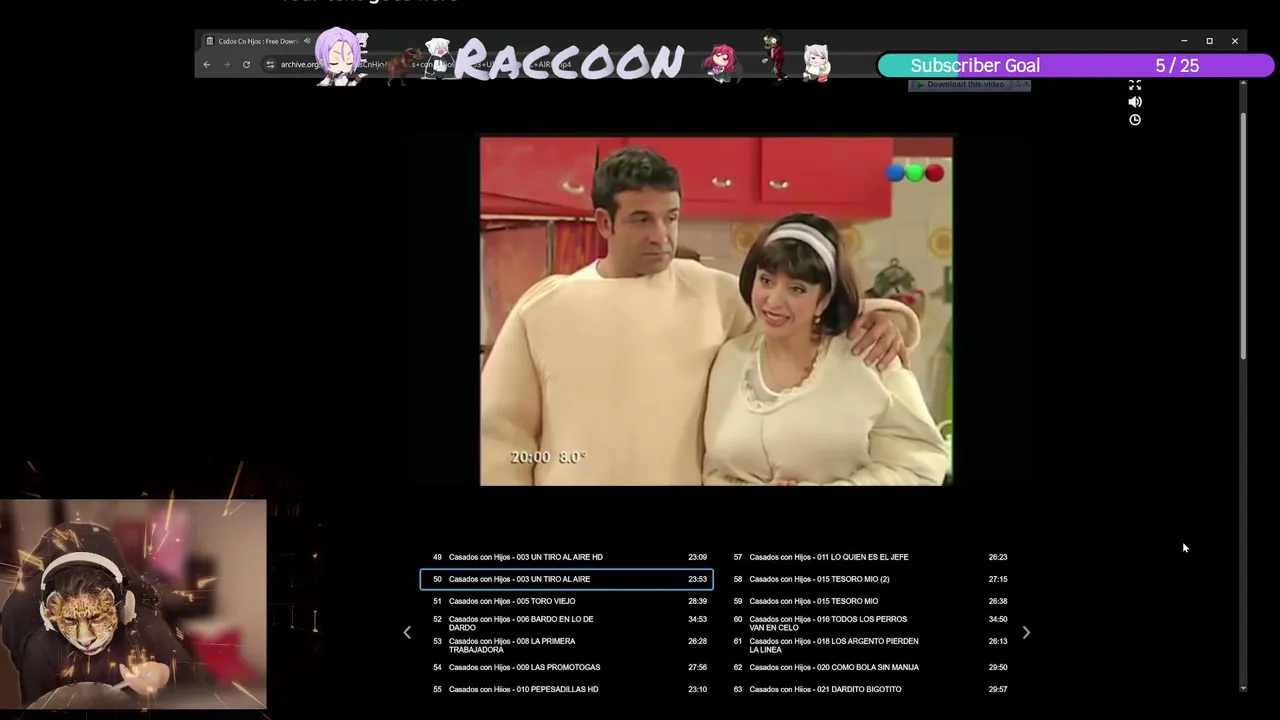Image resolution: width=1280 pixels, height=720 pixels.
Task: Click the scrollbar down arrow at bottom right
Action: click(x=1243, y=688)
